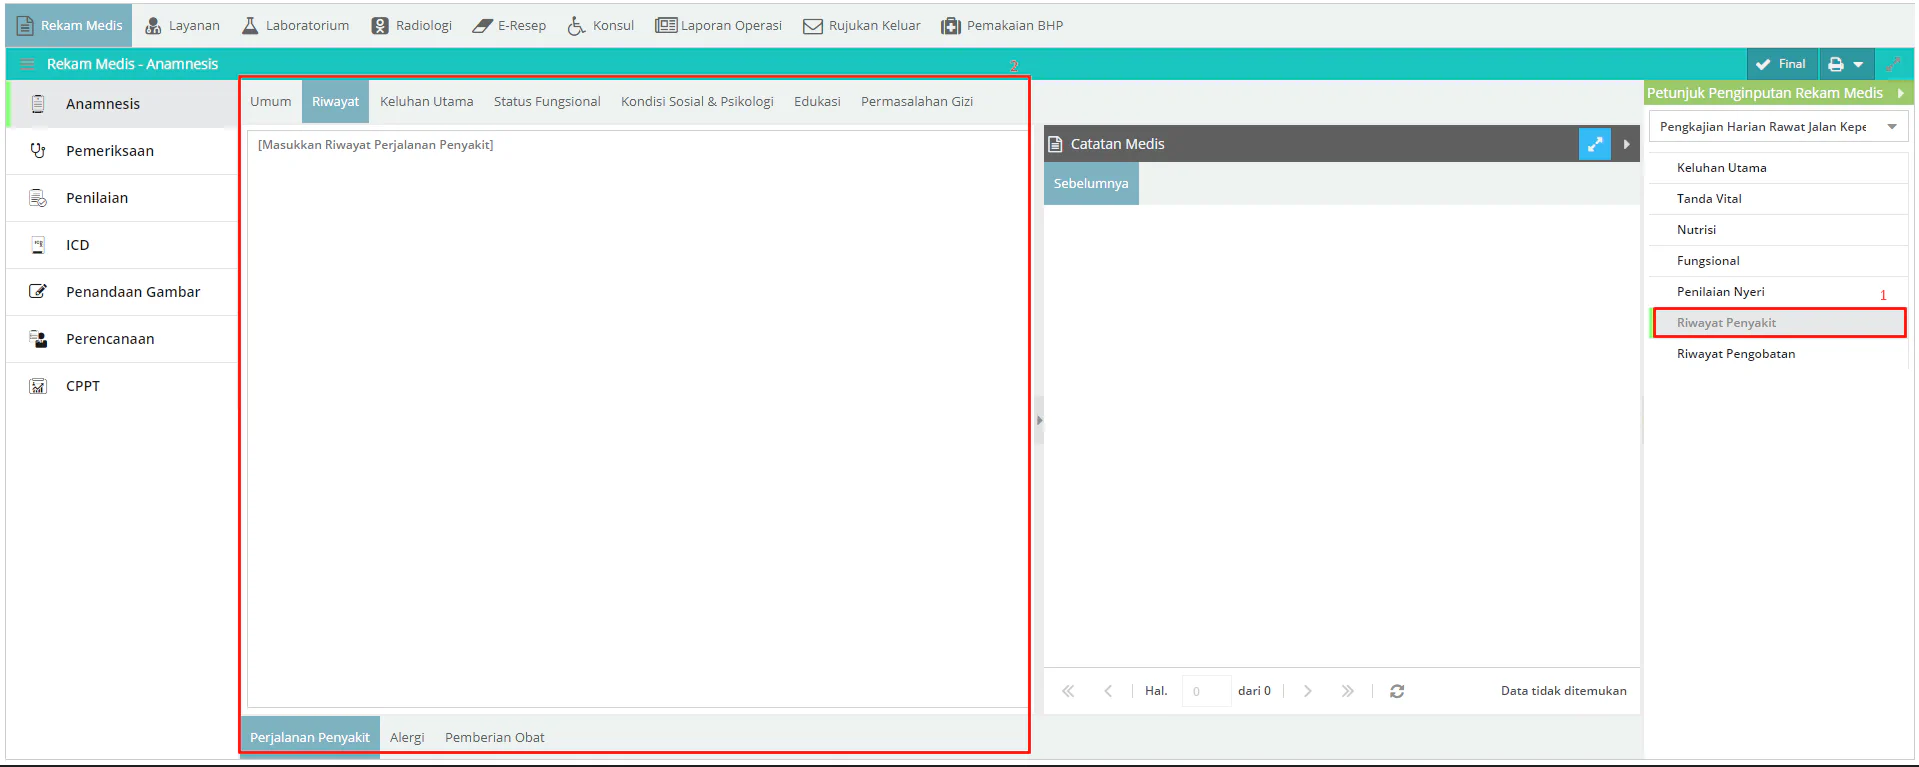
Task: Refresh the Catatan Medis list
Action: point(1397,691)
